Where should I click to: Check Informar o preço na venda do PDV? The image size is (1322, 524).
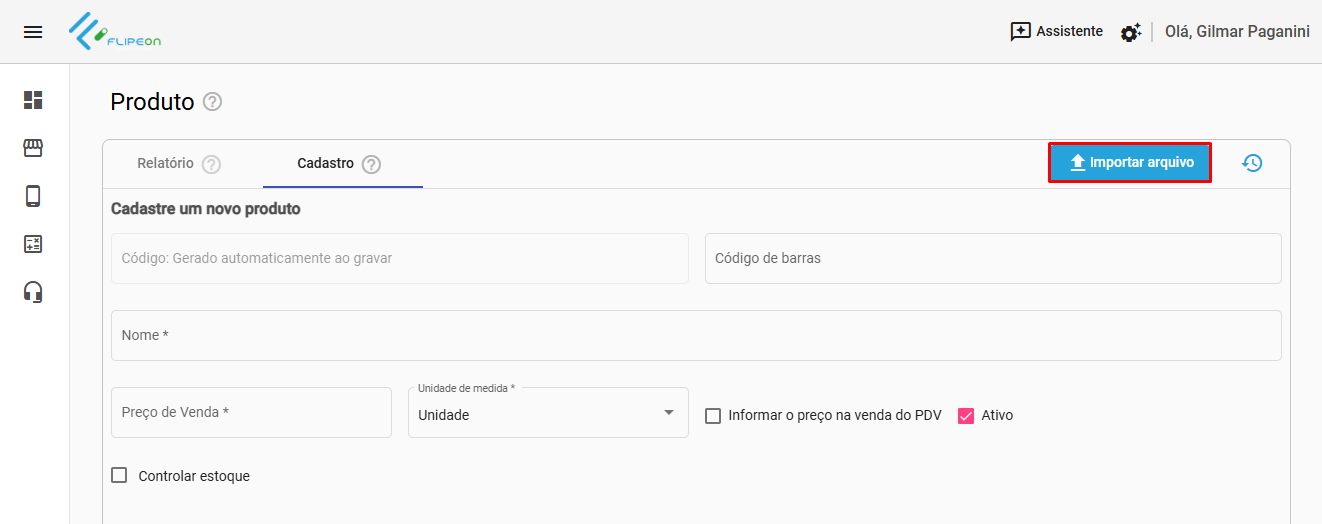click(x=713, y=416)
